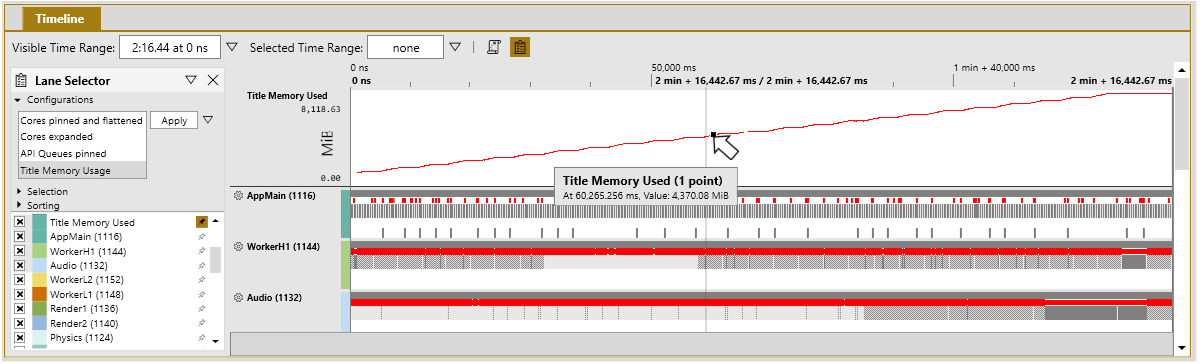Edit the Visible Time Range field
1203x364 pixels.
[169, 47]
